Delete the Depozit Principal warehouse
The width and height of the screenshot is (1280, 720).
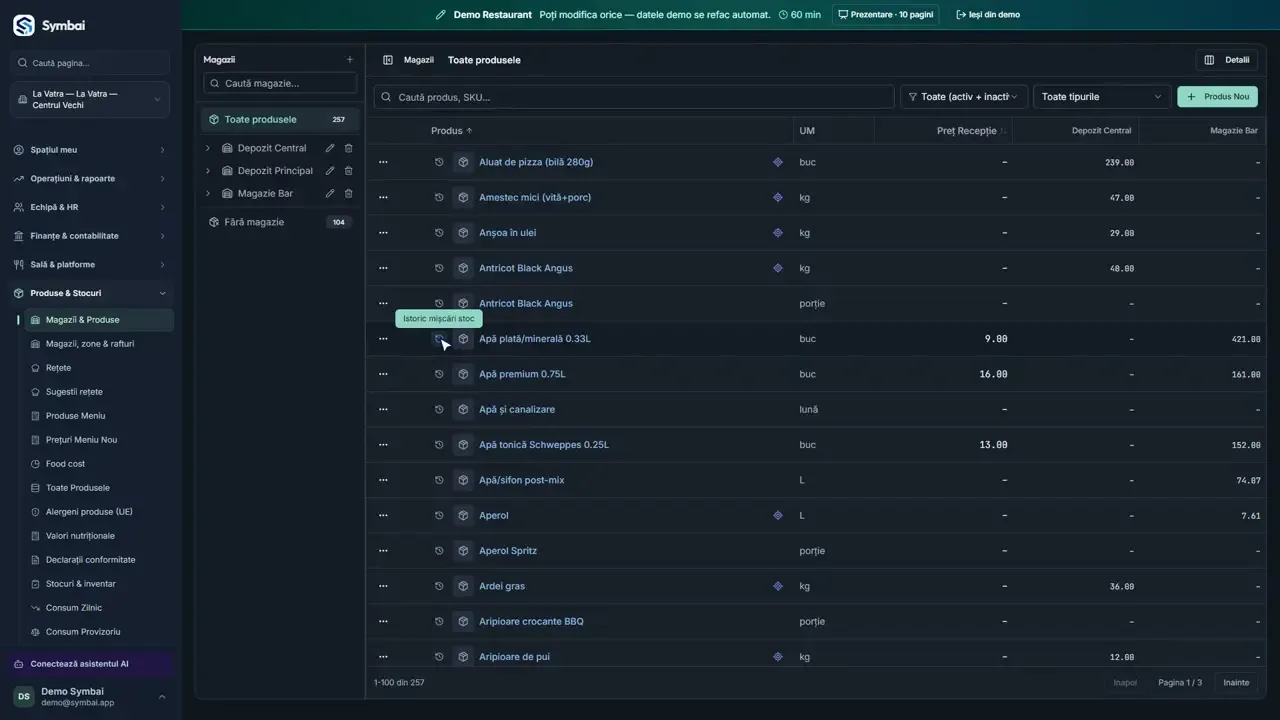[349, 171]
